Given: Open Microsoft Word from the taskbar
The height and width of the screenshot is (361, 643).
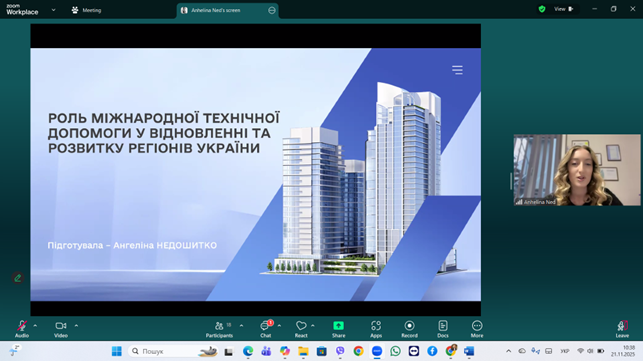Looking at the screenshot, I should [469, 351].
